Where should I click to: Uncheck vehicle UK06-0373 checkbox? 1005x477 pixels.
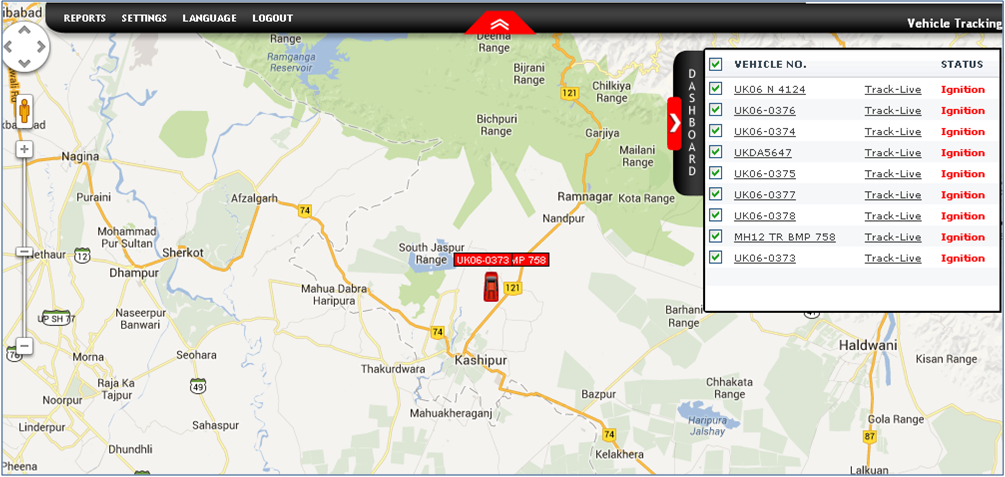pyautogui.click(x=716, y=257)
